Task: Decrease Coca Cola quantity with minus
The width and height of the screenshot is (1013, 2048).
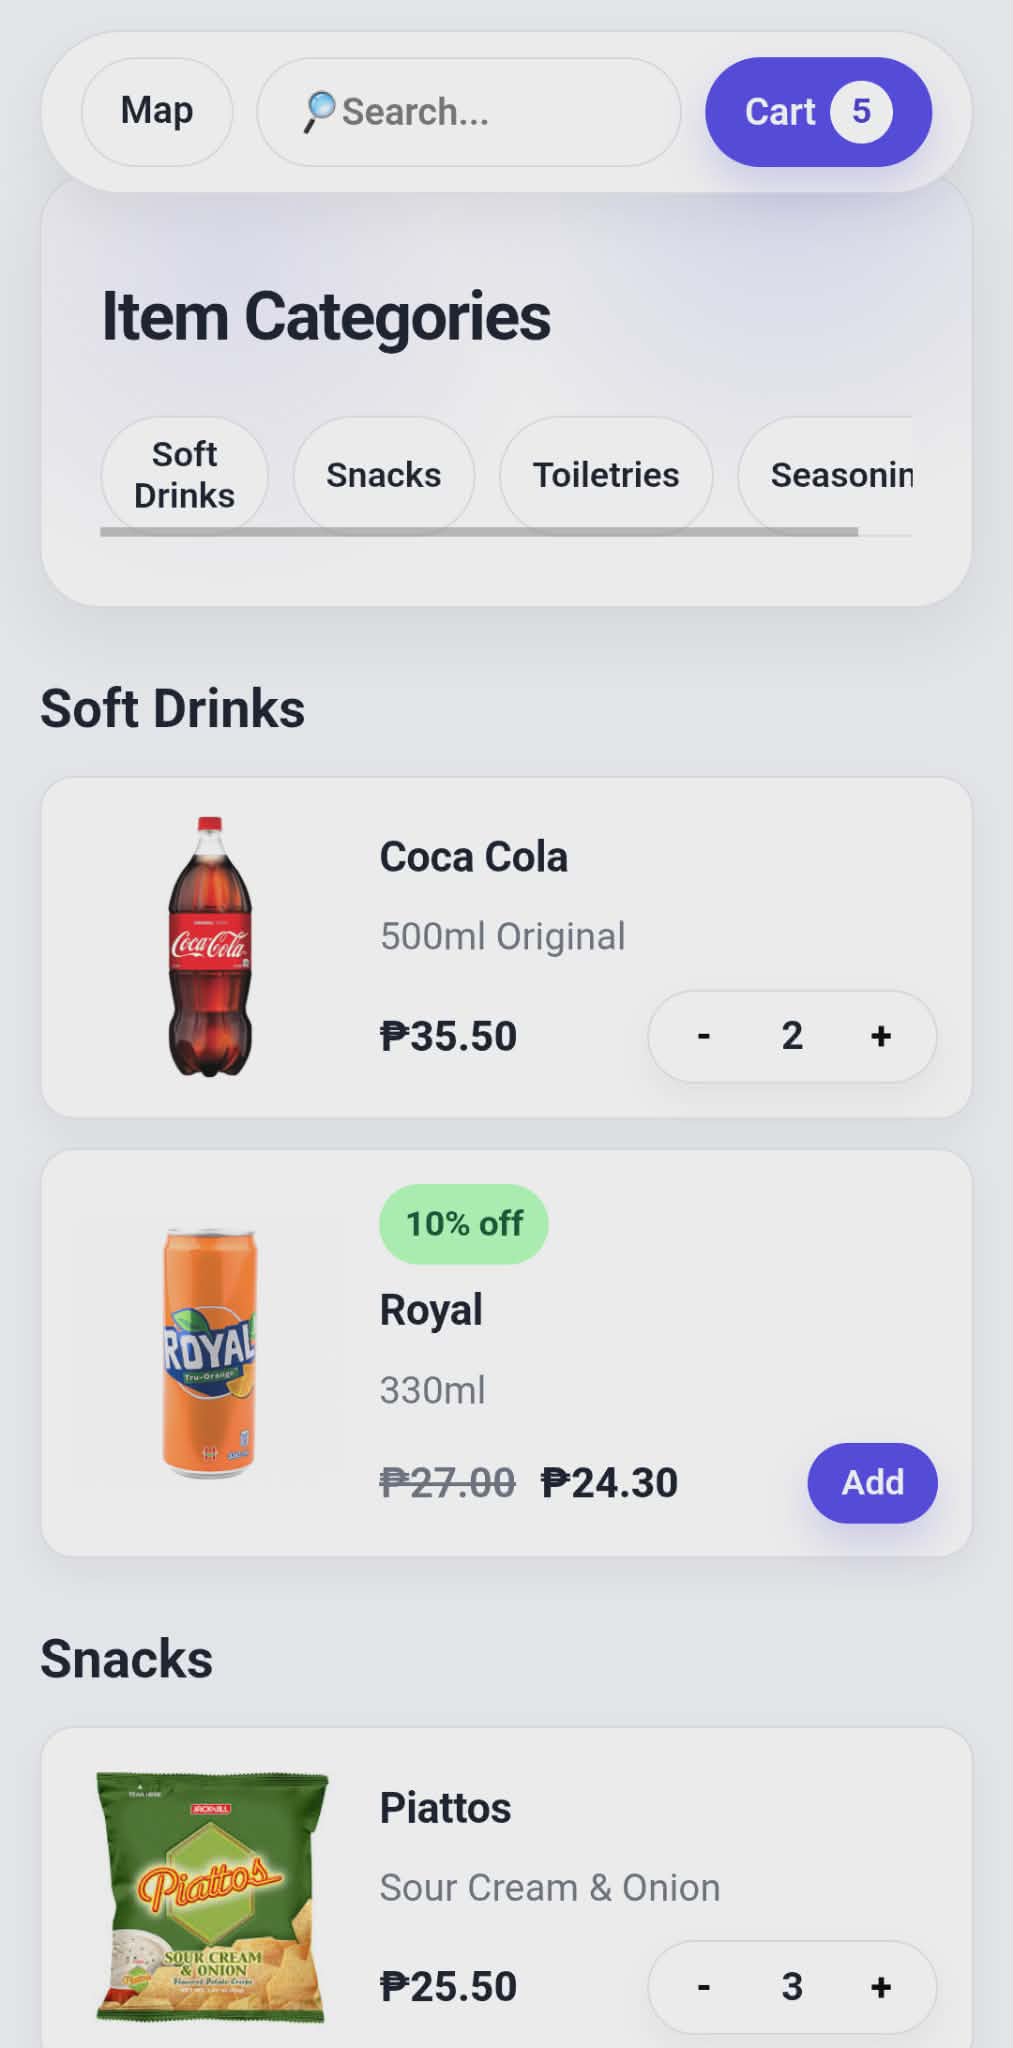Action: (704, 1036)
